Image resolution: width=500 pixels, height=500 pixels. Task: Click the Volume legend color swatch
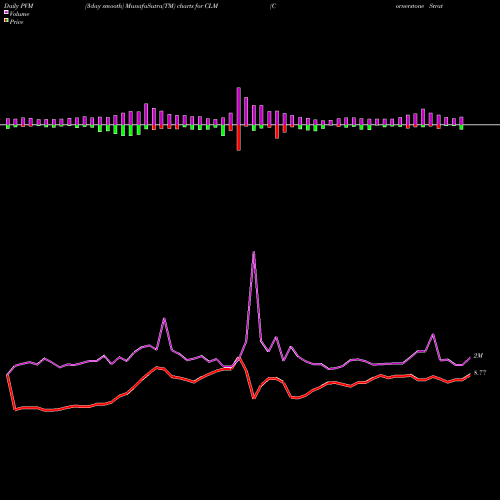pos(6,12)
